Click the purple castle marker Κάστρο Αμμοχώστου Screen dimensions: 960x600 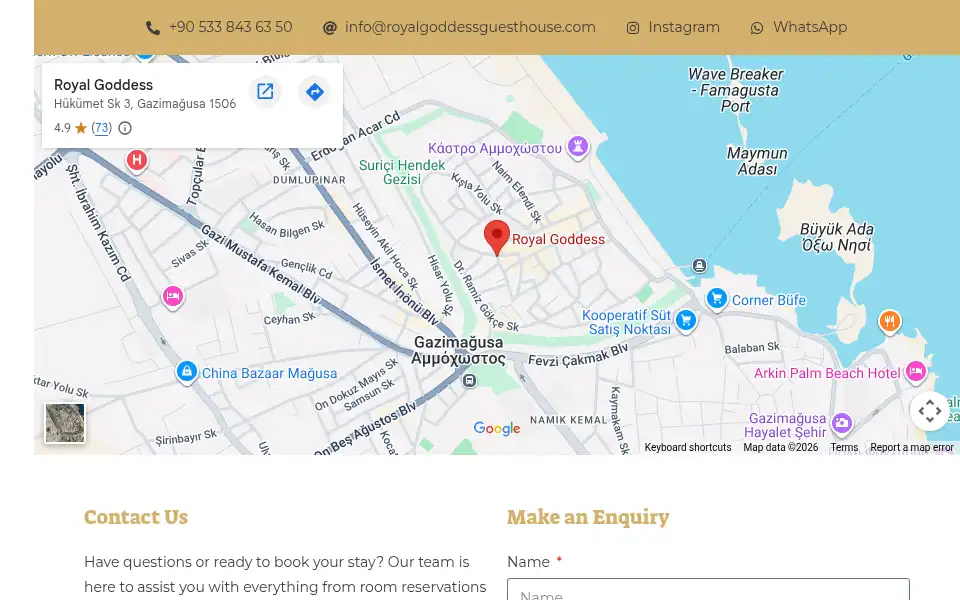click(577, 147)
